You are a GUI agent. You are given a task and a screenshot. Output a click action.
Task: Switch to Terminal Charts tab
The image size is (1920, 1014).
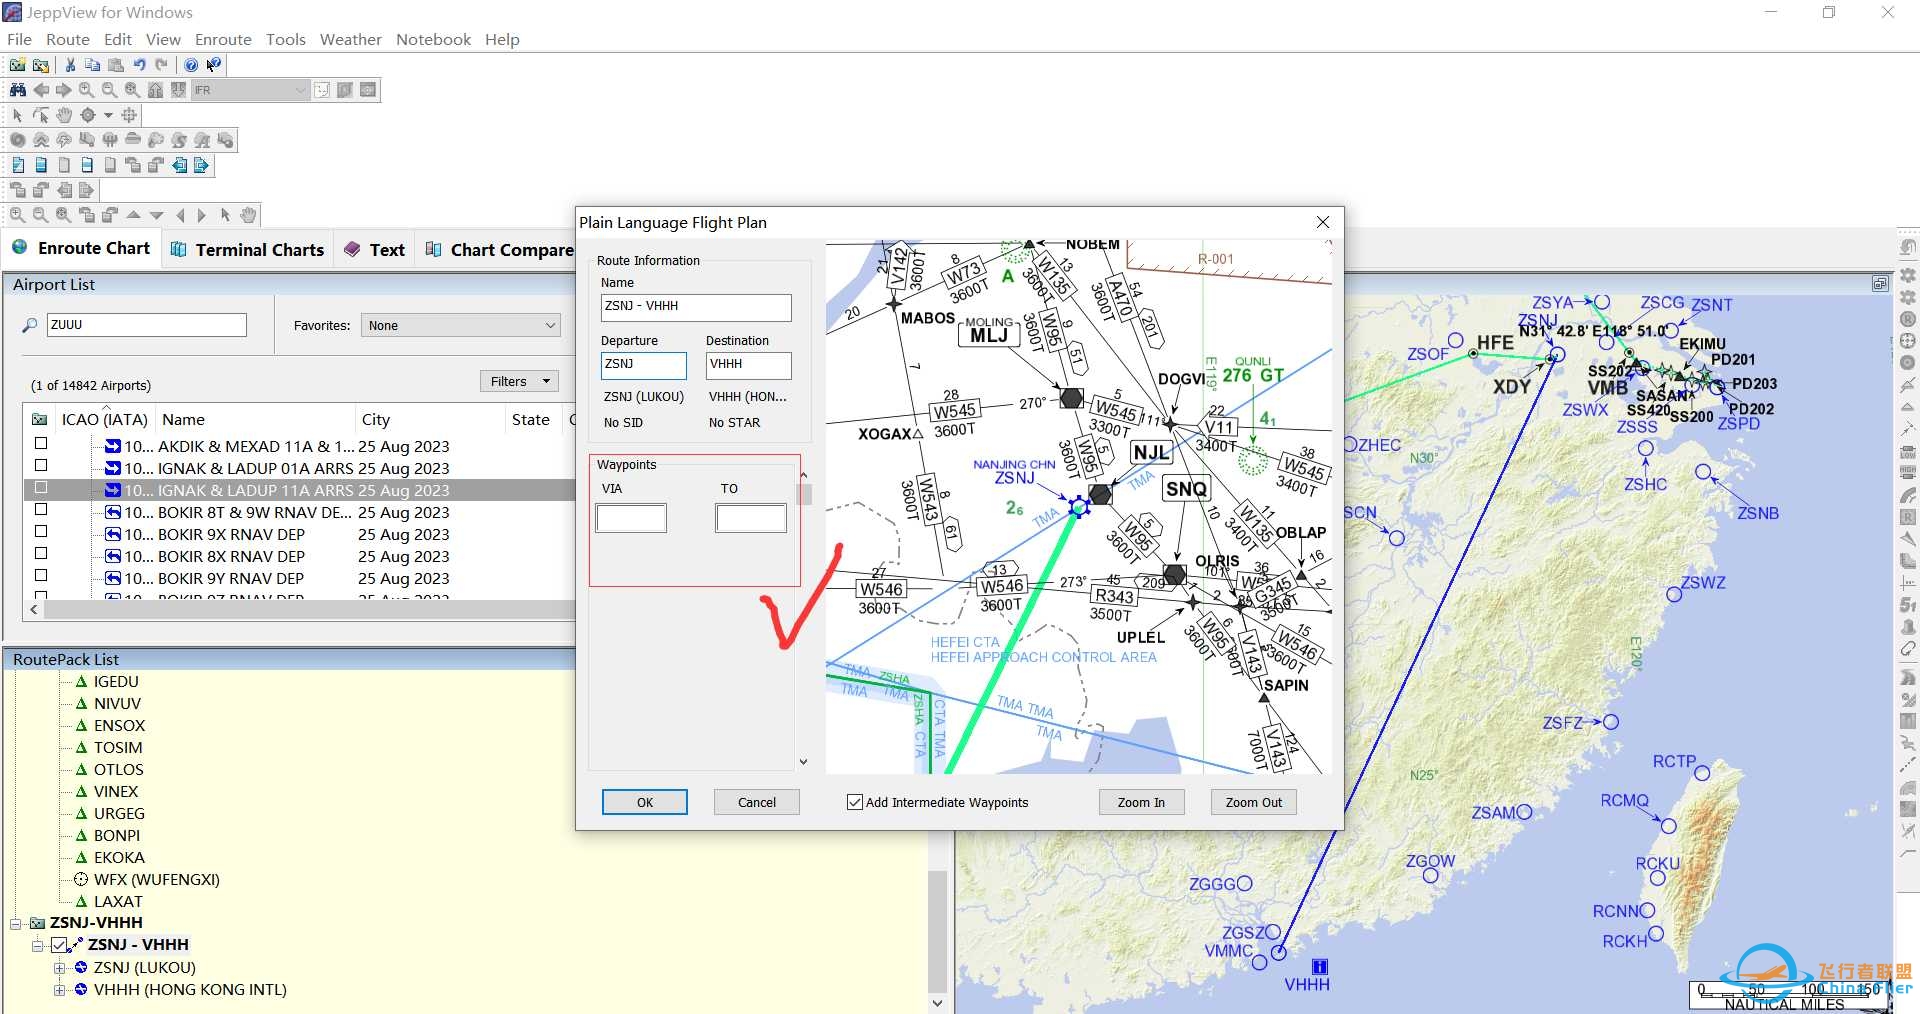coord(247,250)
